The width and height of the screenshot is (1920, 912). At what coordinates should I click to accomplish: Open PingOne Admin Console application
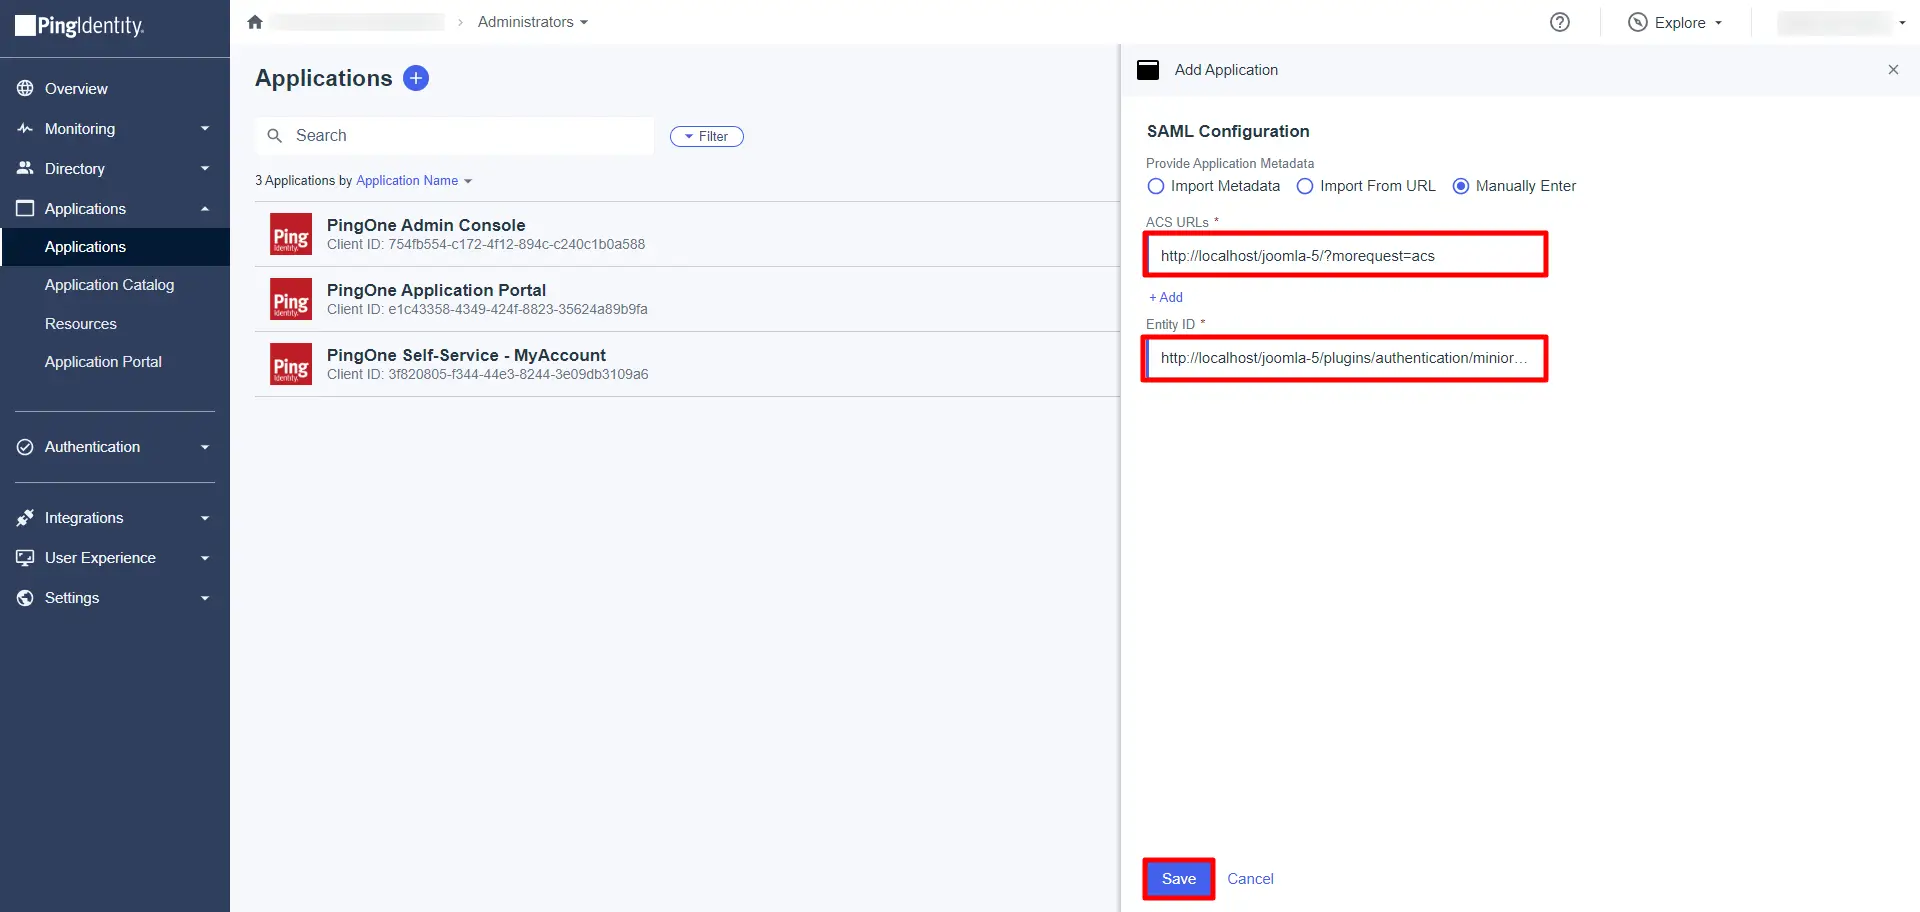coord(687,234)
